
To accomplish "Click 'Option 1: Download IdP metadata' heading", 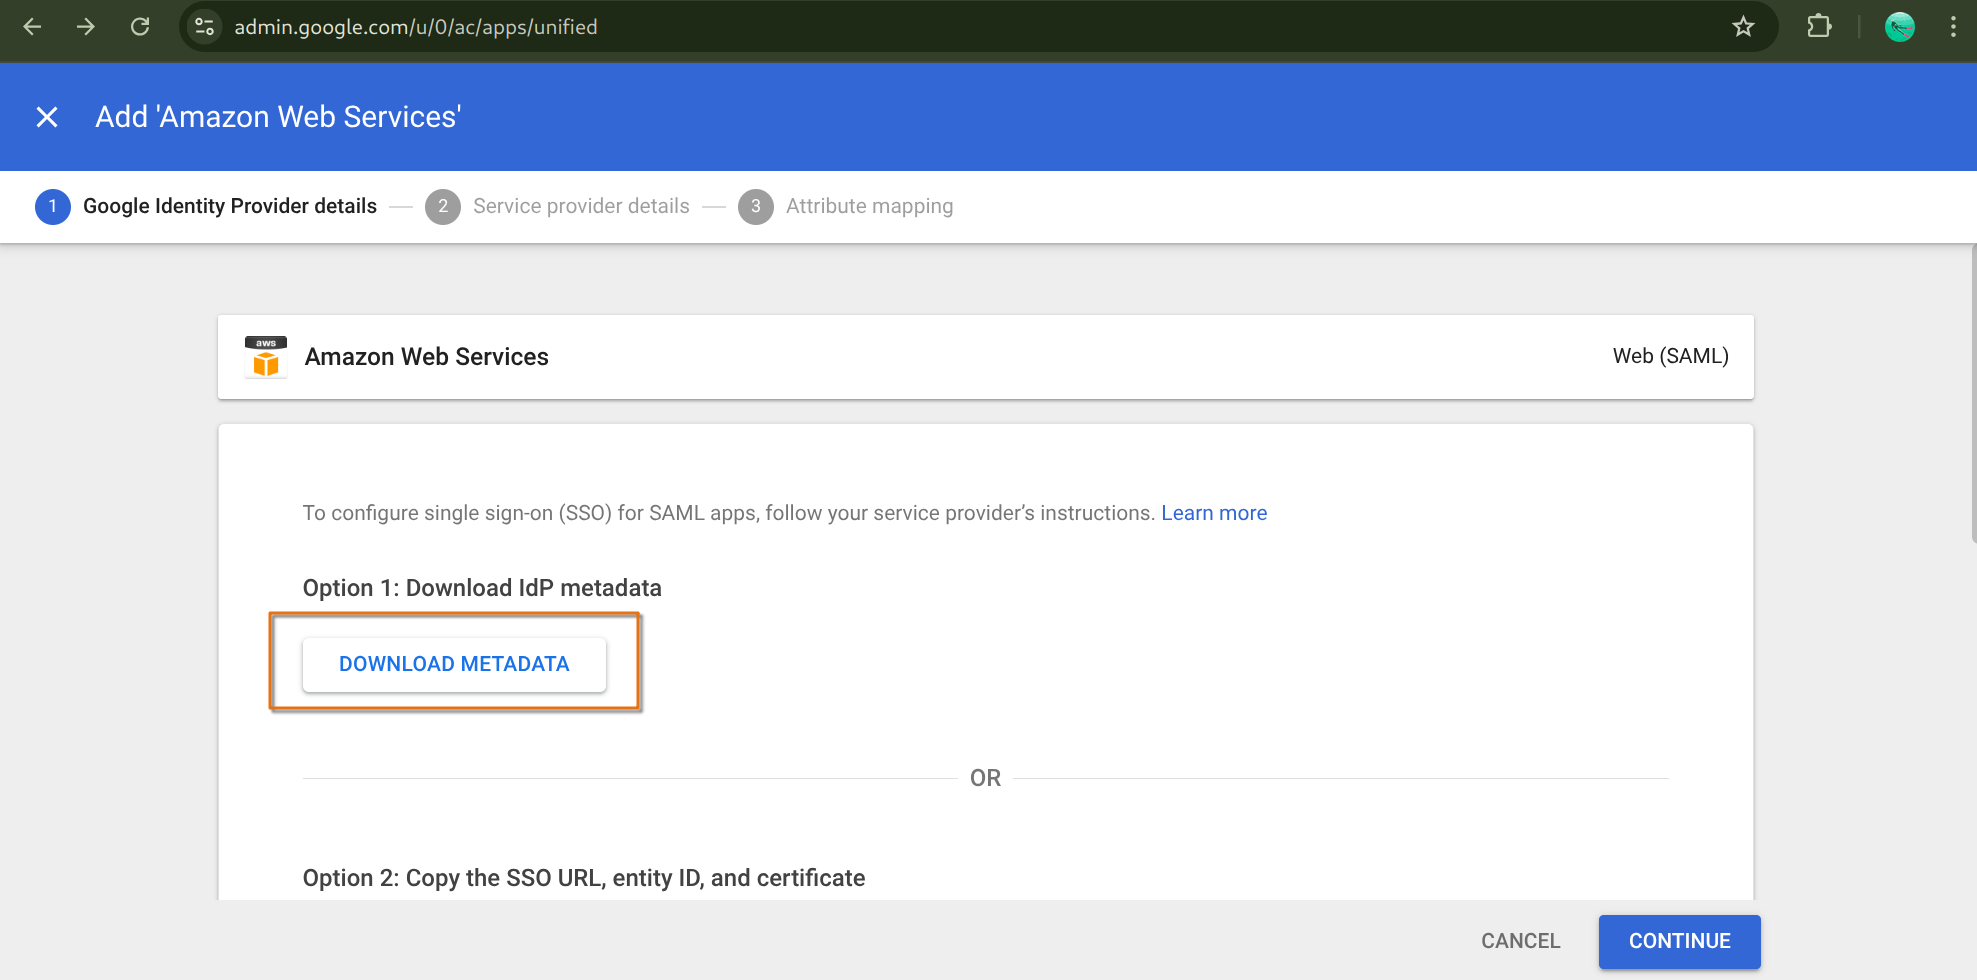I will [482, 588].
